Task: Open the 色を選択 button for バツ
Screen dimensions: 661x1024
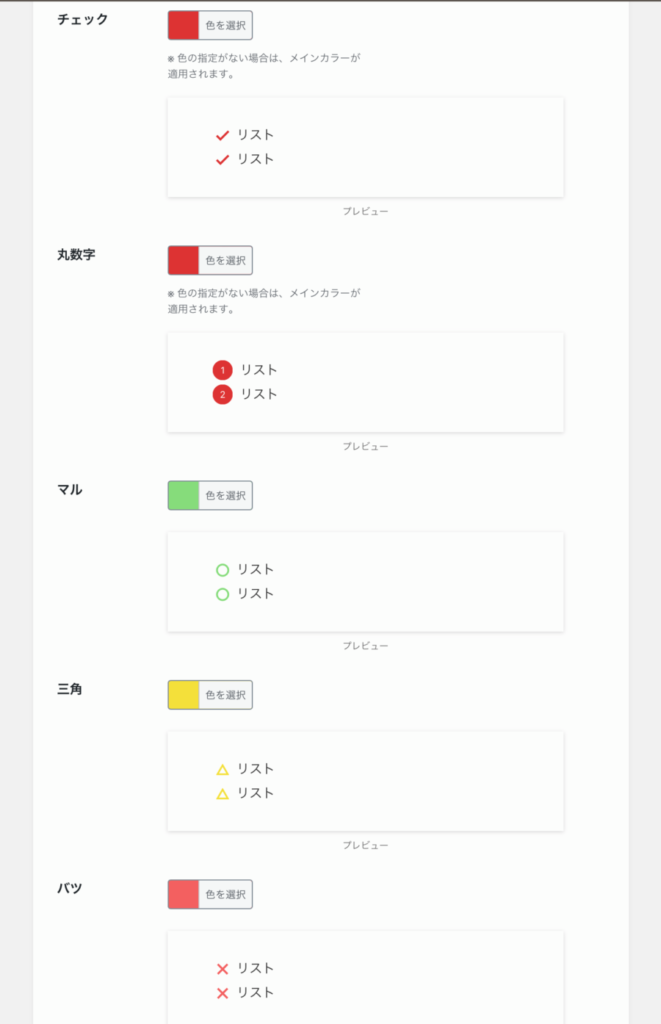Action: point(225,895)
